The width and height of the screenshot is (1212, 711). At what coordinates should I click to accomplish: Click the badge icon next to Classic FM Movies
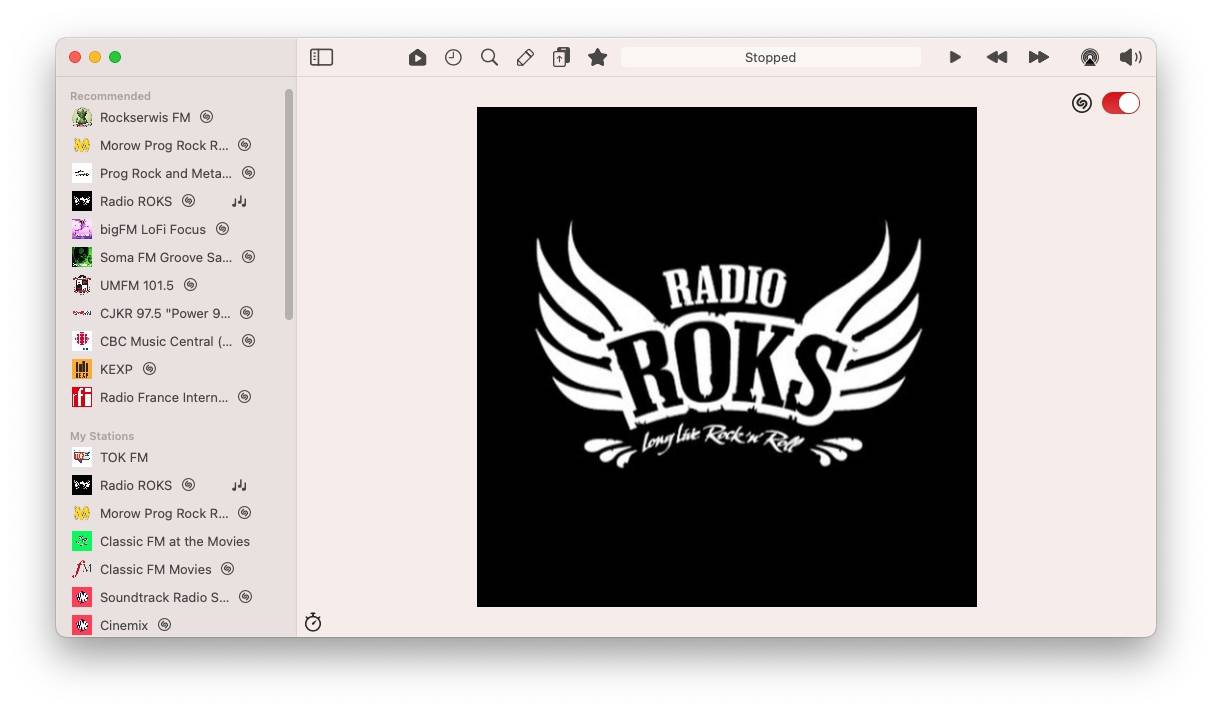(x=228, y=569)
